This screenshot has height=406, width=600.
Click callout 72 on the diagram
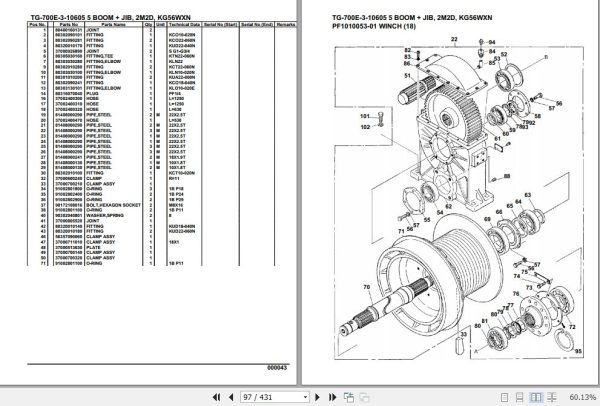572,327
